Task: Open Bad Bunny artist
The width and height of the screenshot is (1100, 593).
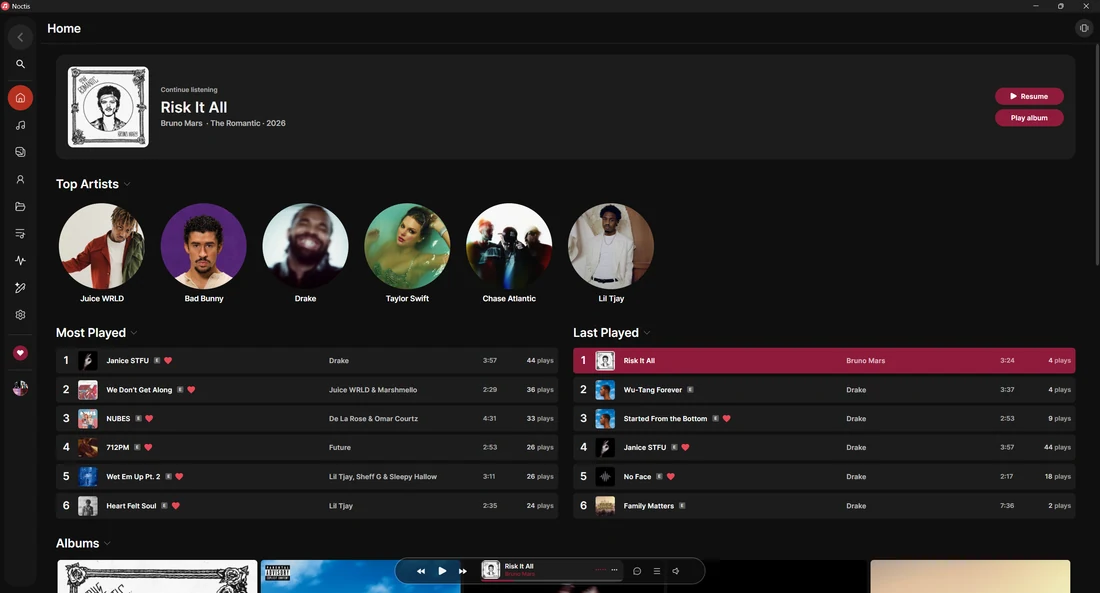Action: 203,246
